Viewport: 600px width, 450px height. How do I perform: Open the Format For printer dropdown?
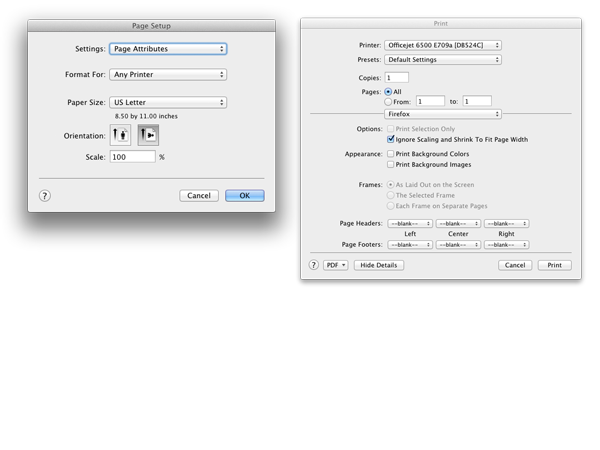point(168,74)
